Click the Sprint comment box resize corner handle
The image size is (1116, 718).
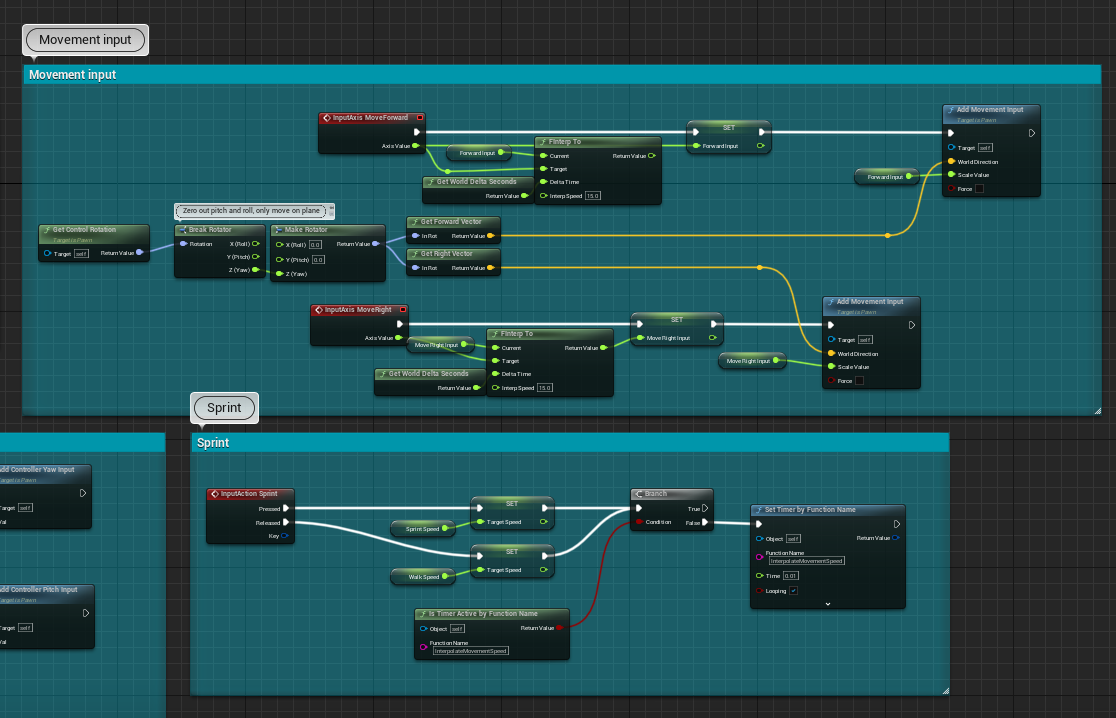(x=945, y=690)
